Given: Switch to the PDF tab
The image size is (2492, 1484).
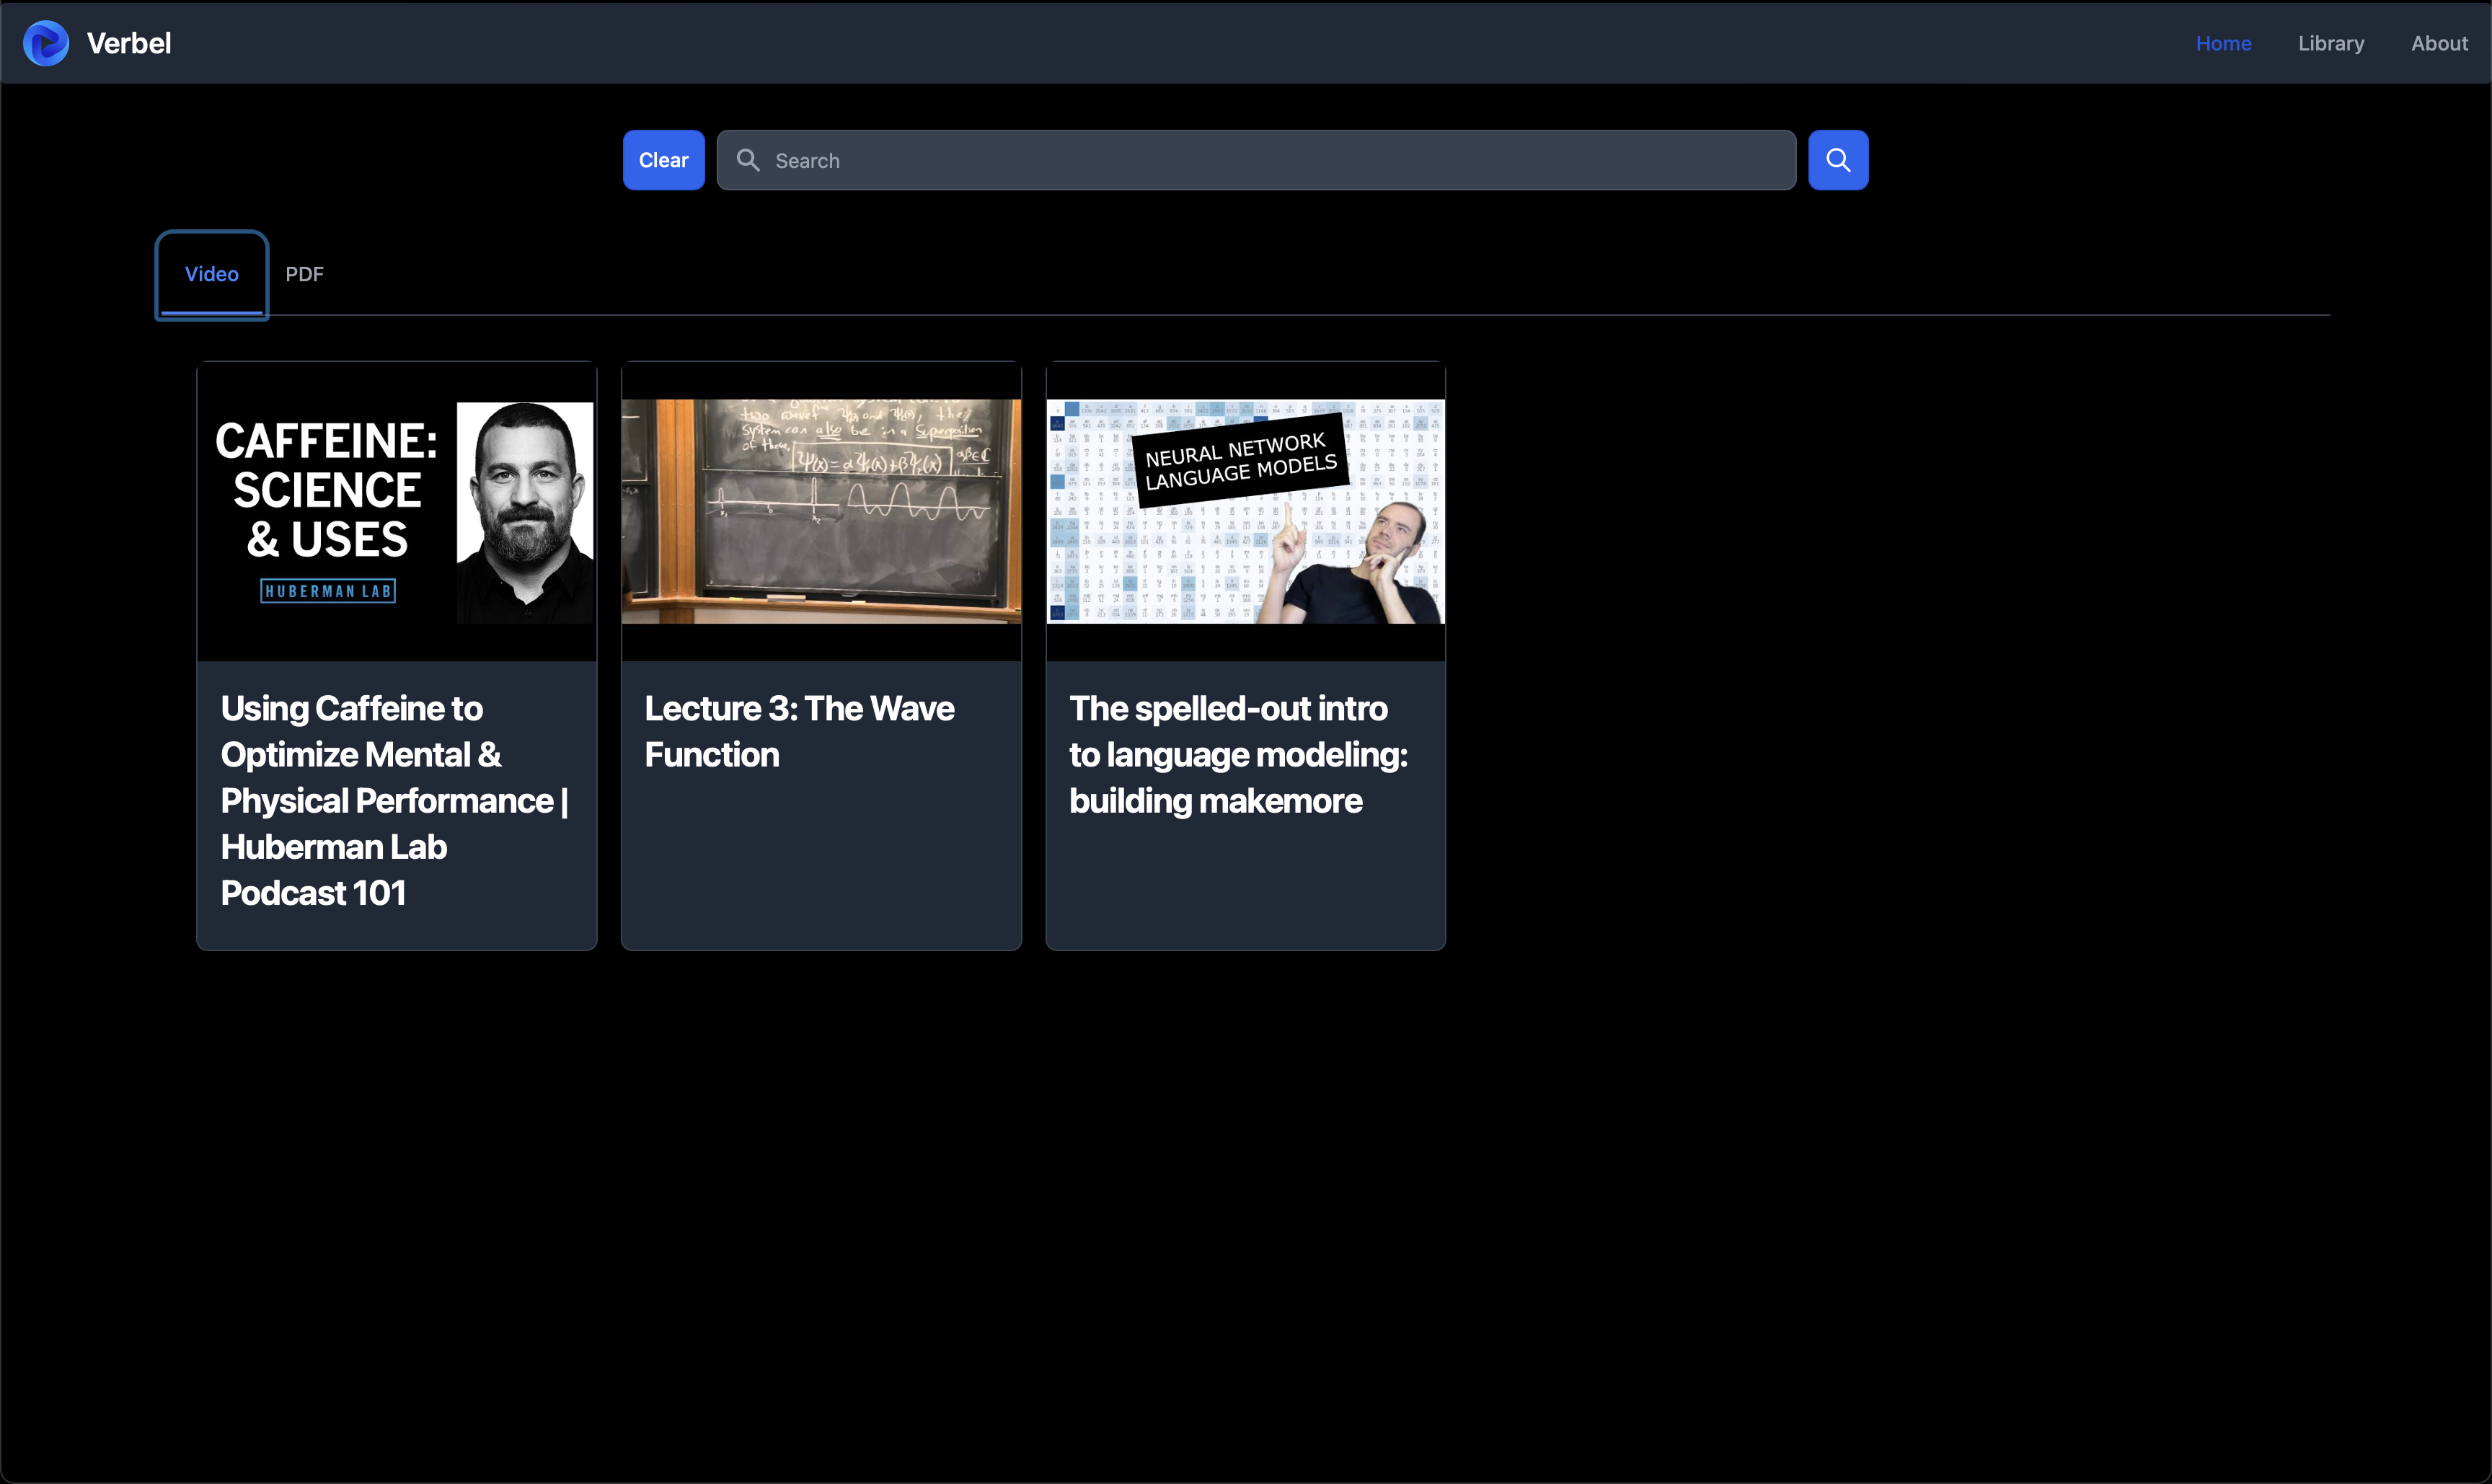Looking at the screenshot, I should coord(304,274).
